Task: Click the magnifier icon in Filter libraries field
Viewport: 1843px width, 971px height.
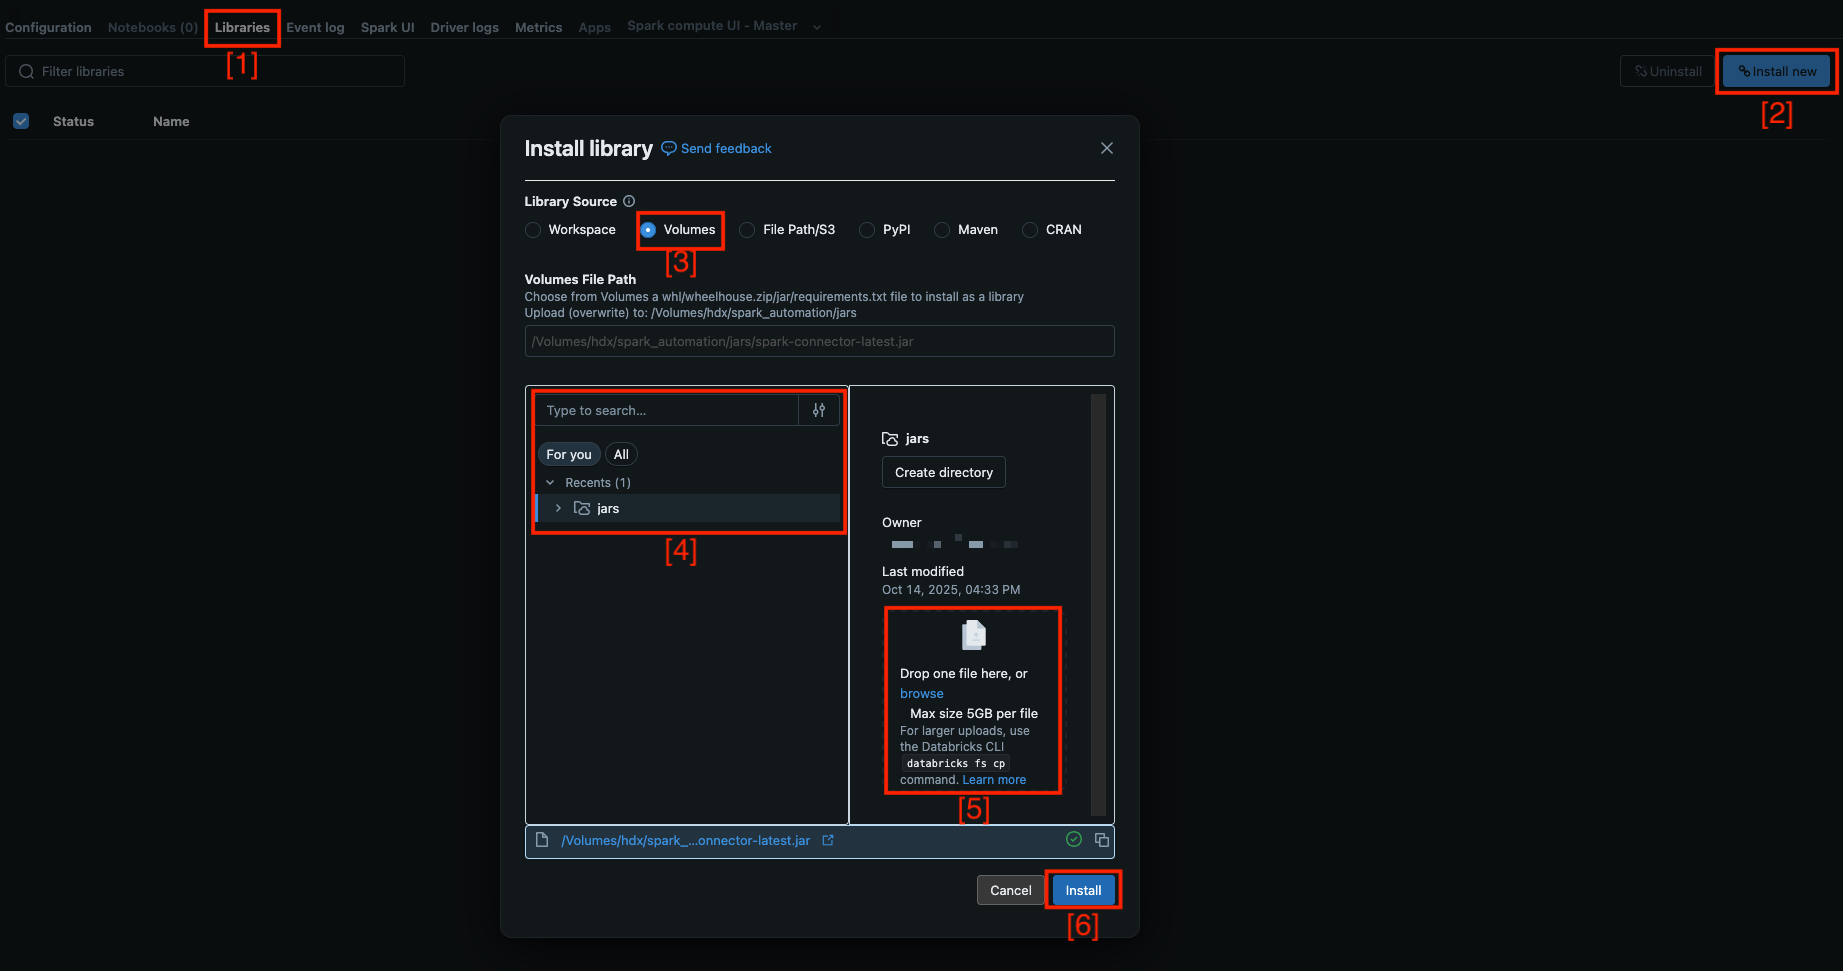Action: pos(25,71)
